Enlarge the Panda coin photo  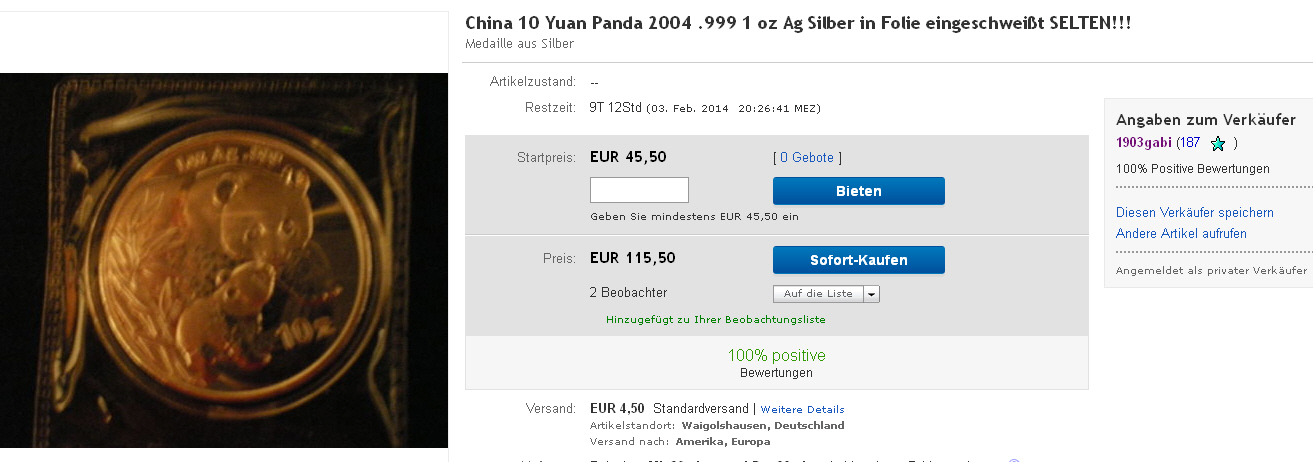point(224,260)
